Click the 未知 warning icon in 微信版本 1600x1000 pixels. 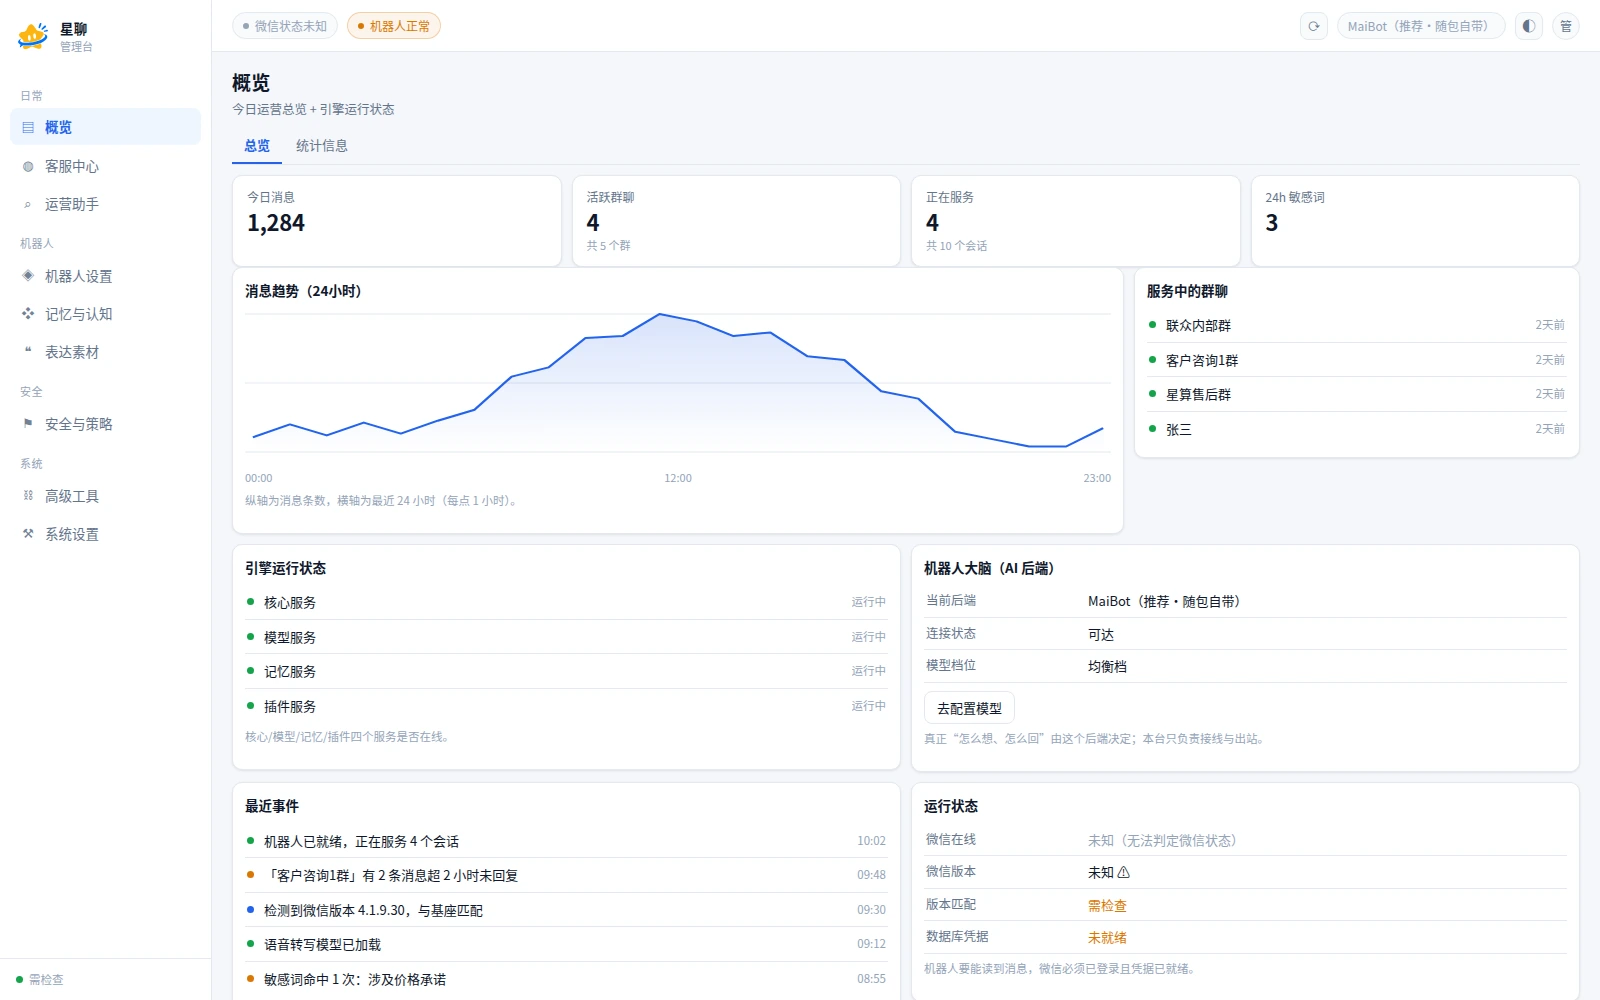[1123, 872]
